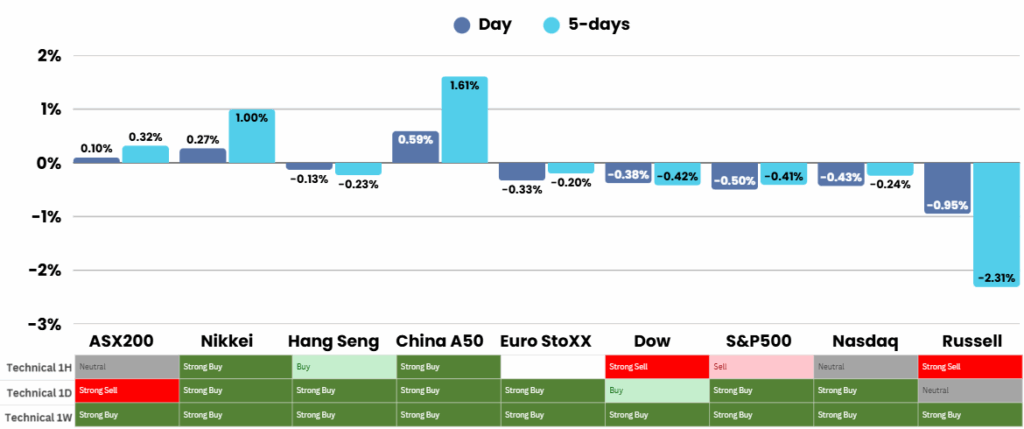
Task: Click the Russell Day bar showing -0.95%
Action: [x=946, y=188]
